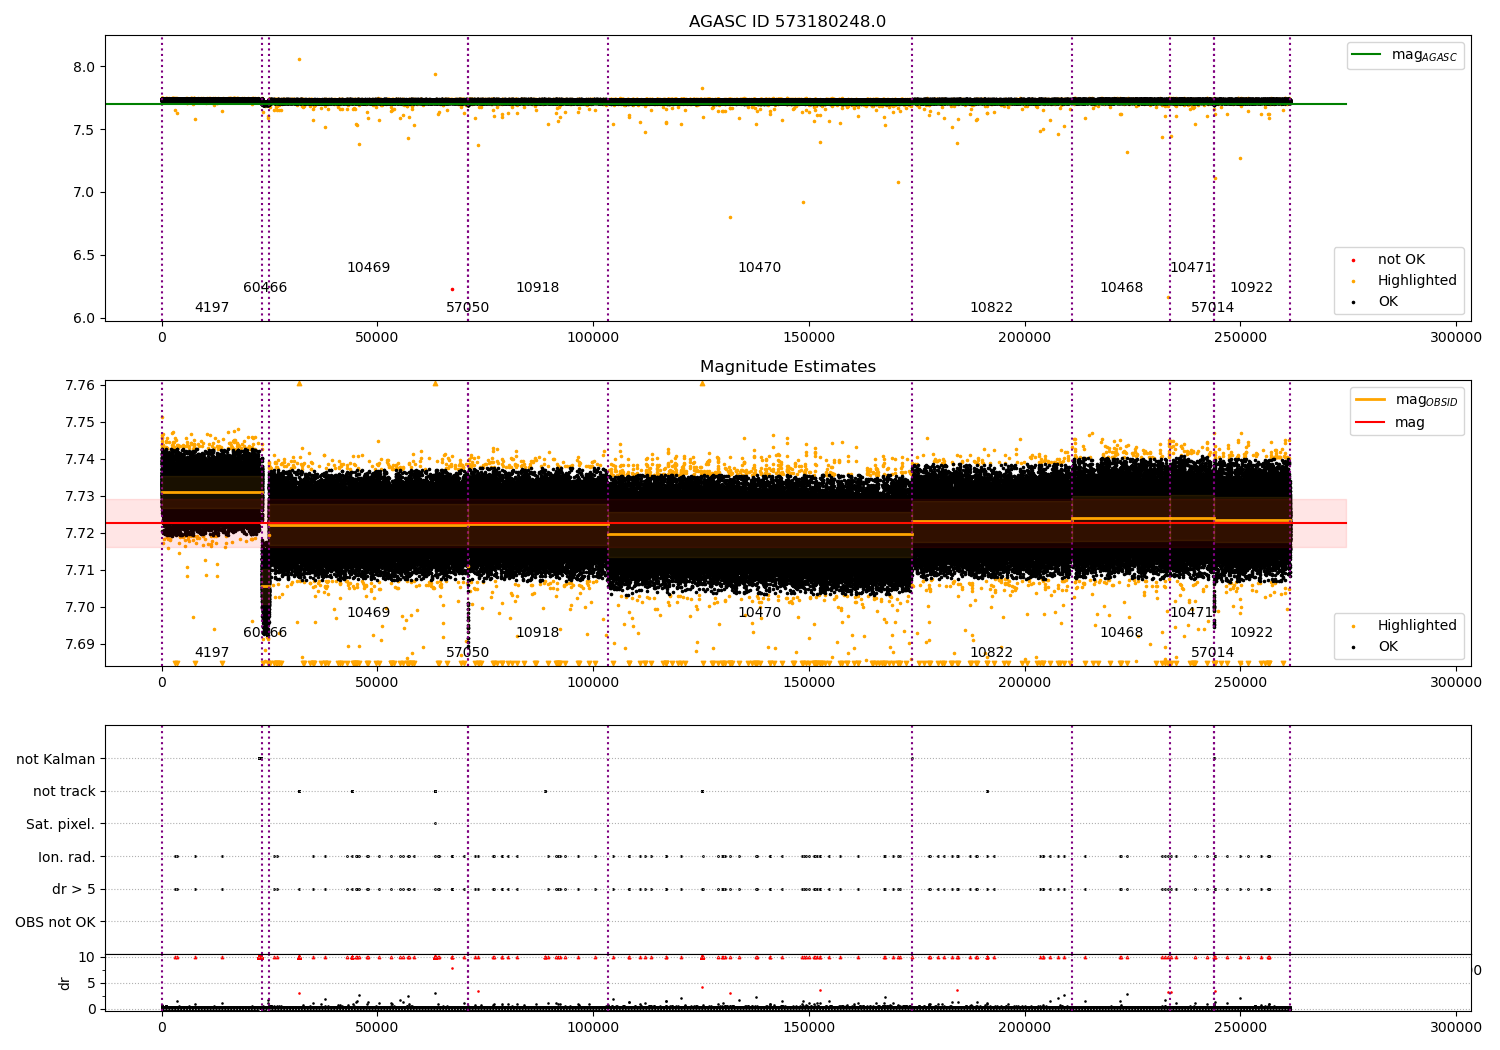
Task: Click the 50000 x-axis tick of bottom plot
Action: coord(377,1026)
